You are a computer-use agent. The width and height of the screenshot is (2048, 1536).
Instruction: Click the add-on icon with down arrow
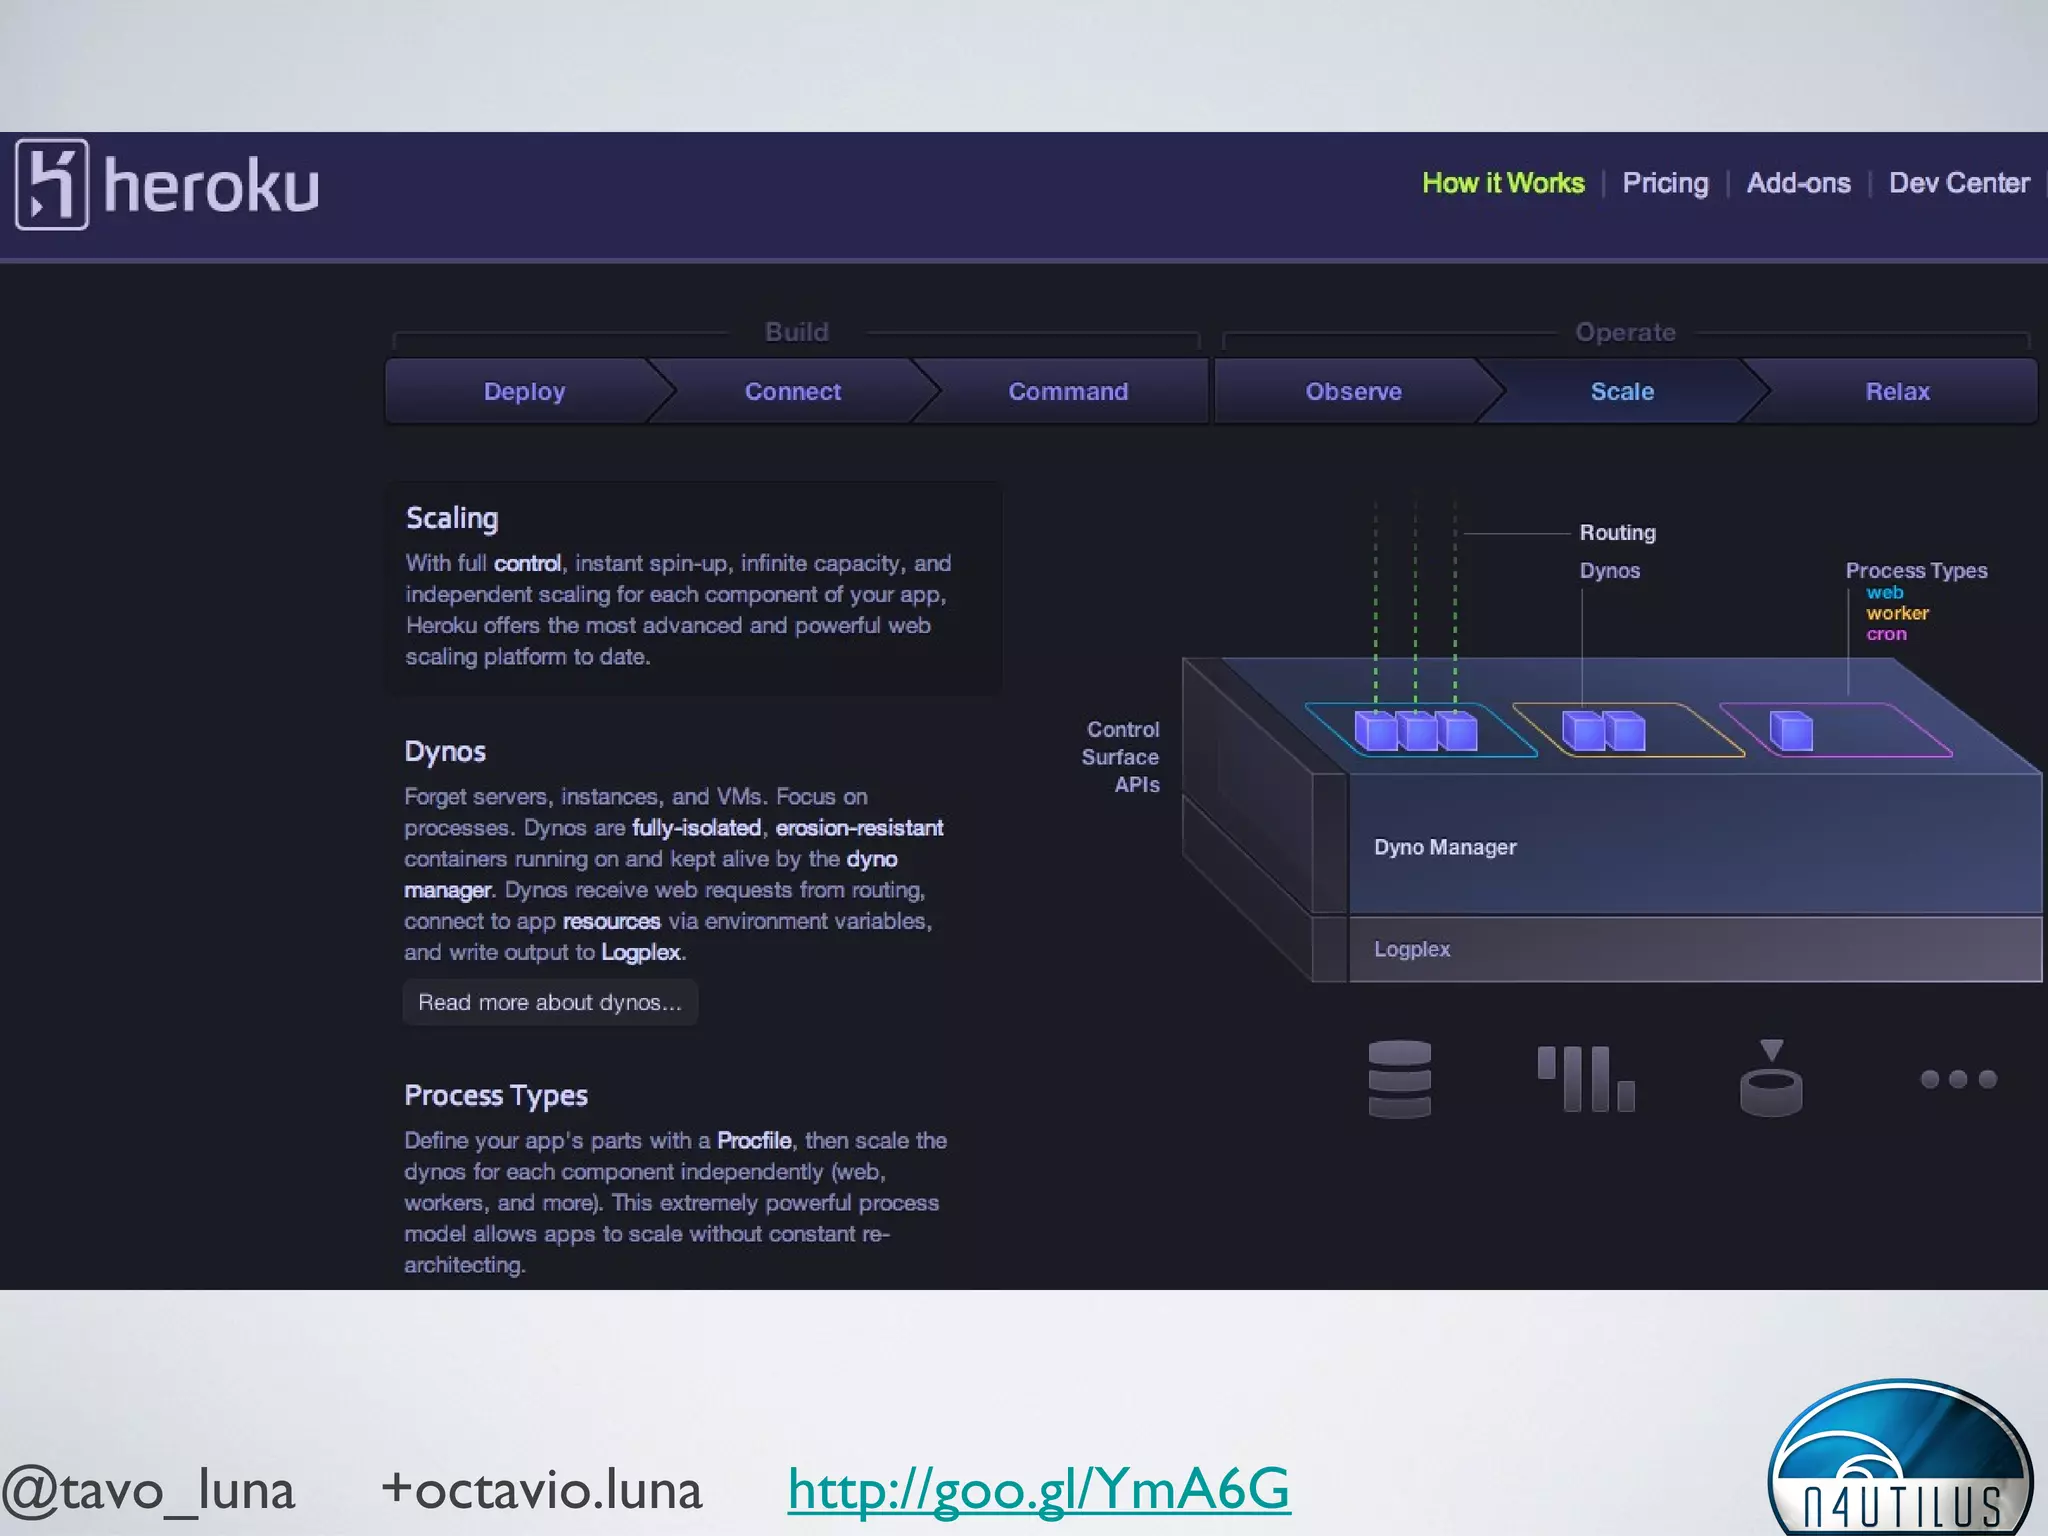(1771, 1079)
